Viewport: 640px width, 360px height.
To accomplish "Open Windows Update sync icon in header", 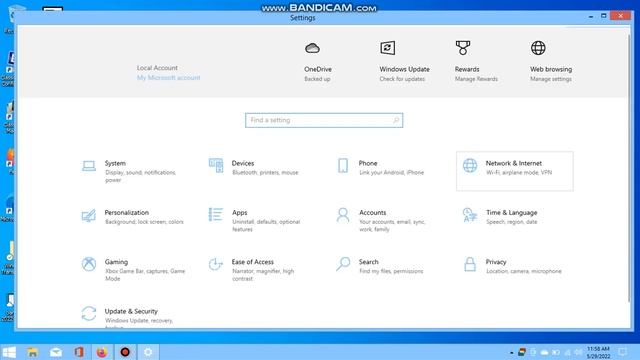I will pyautogui.click(x=387, y=48).
